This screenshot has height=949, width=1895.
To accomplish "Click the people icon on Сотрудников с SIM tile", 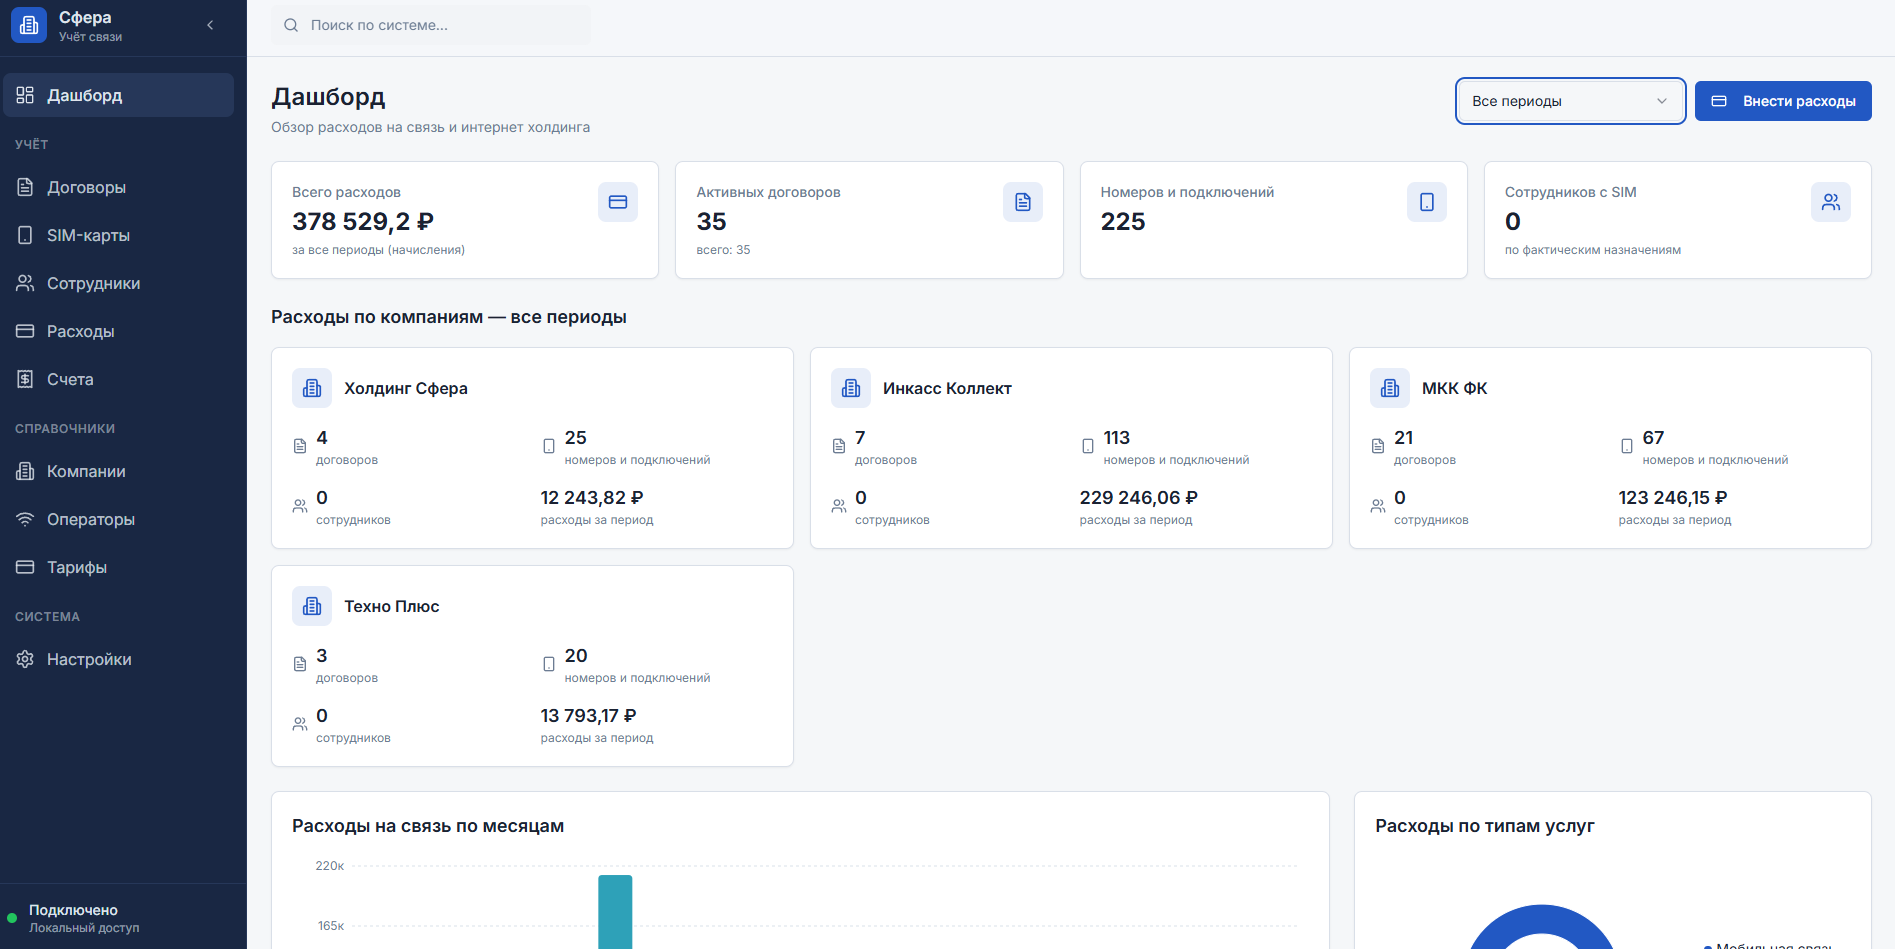I will (1831, 202).
